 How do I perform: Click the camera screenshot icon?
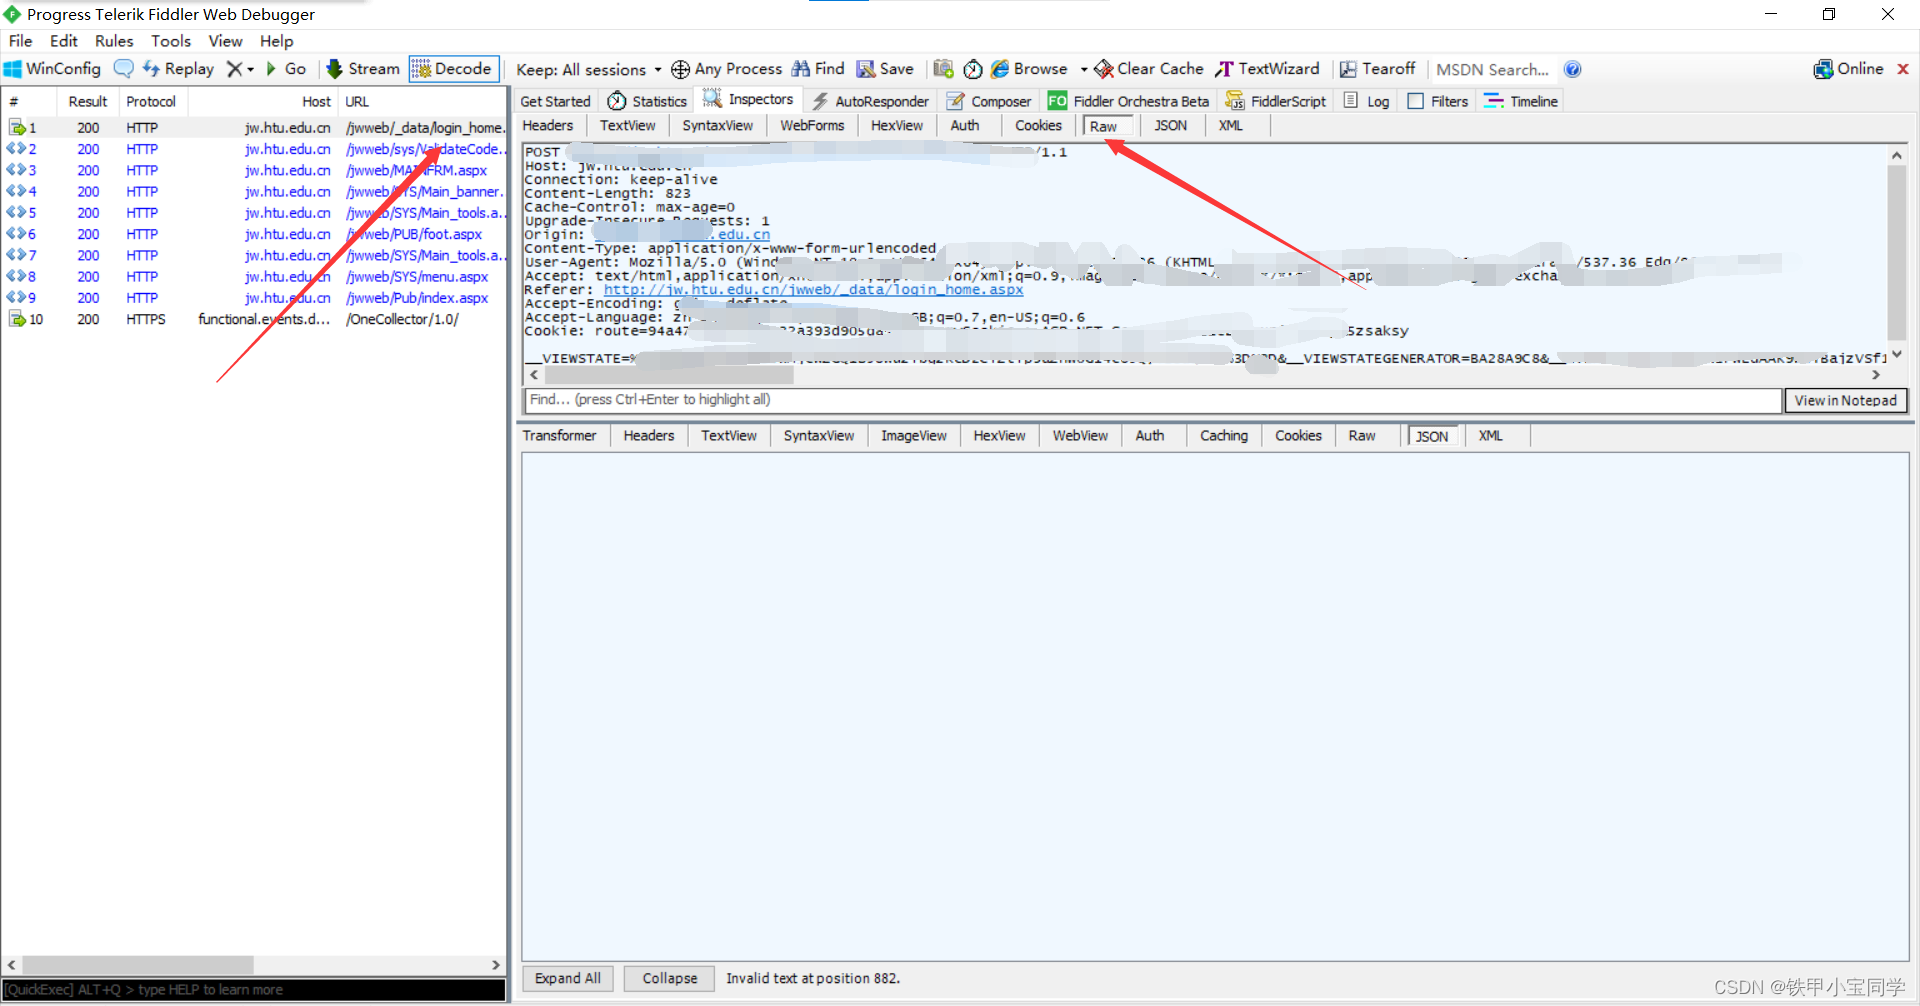(x=943, y=69)
